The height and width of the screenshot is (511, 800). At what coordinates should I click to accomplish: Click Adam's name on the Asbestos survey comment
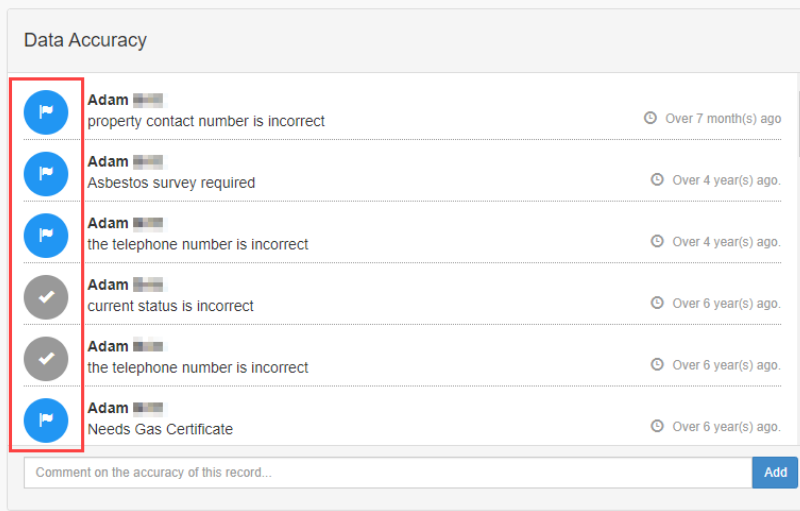[x=108, y=162]
